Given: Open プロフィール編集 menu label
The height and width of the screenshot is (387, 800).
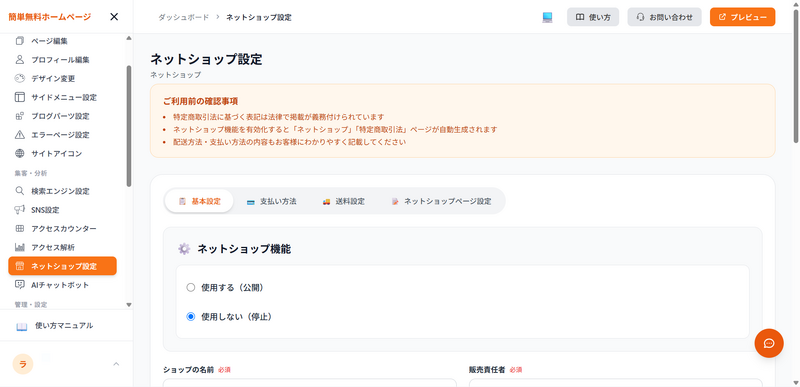Looking at the screenshot, I should pyautogui.click(x=60, y=60).
